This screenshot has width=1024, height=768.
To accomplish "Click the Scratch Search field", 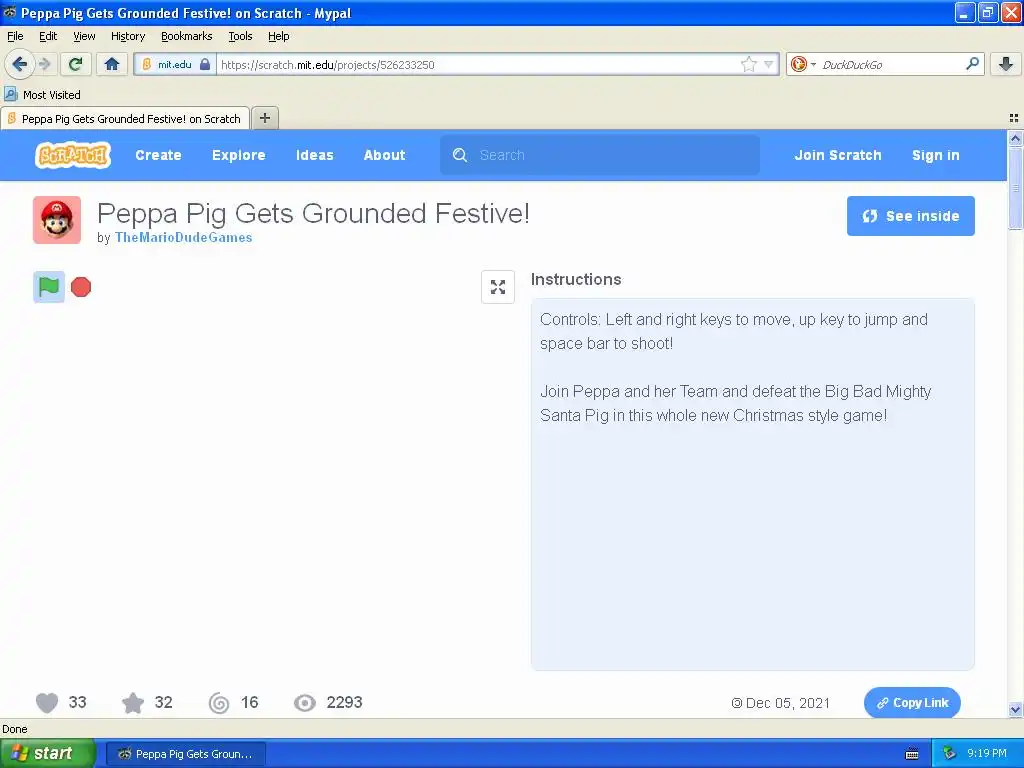I will pyautogui.click(x=600, y=155).
